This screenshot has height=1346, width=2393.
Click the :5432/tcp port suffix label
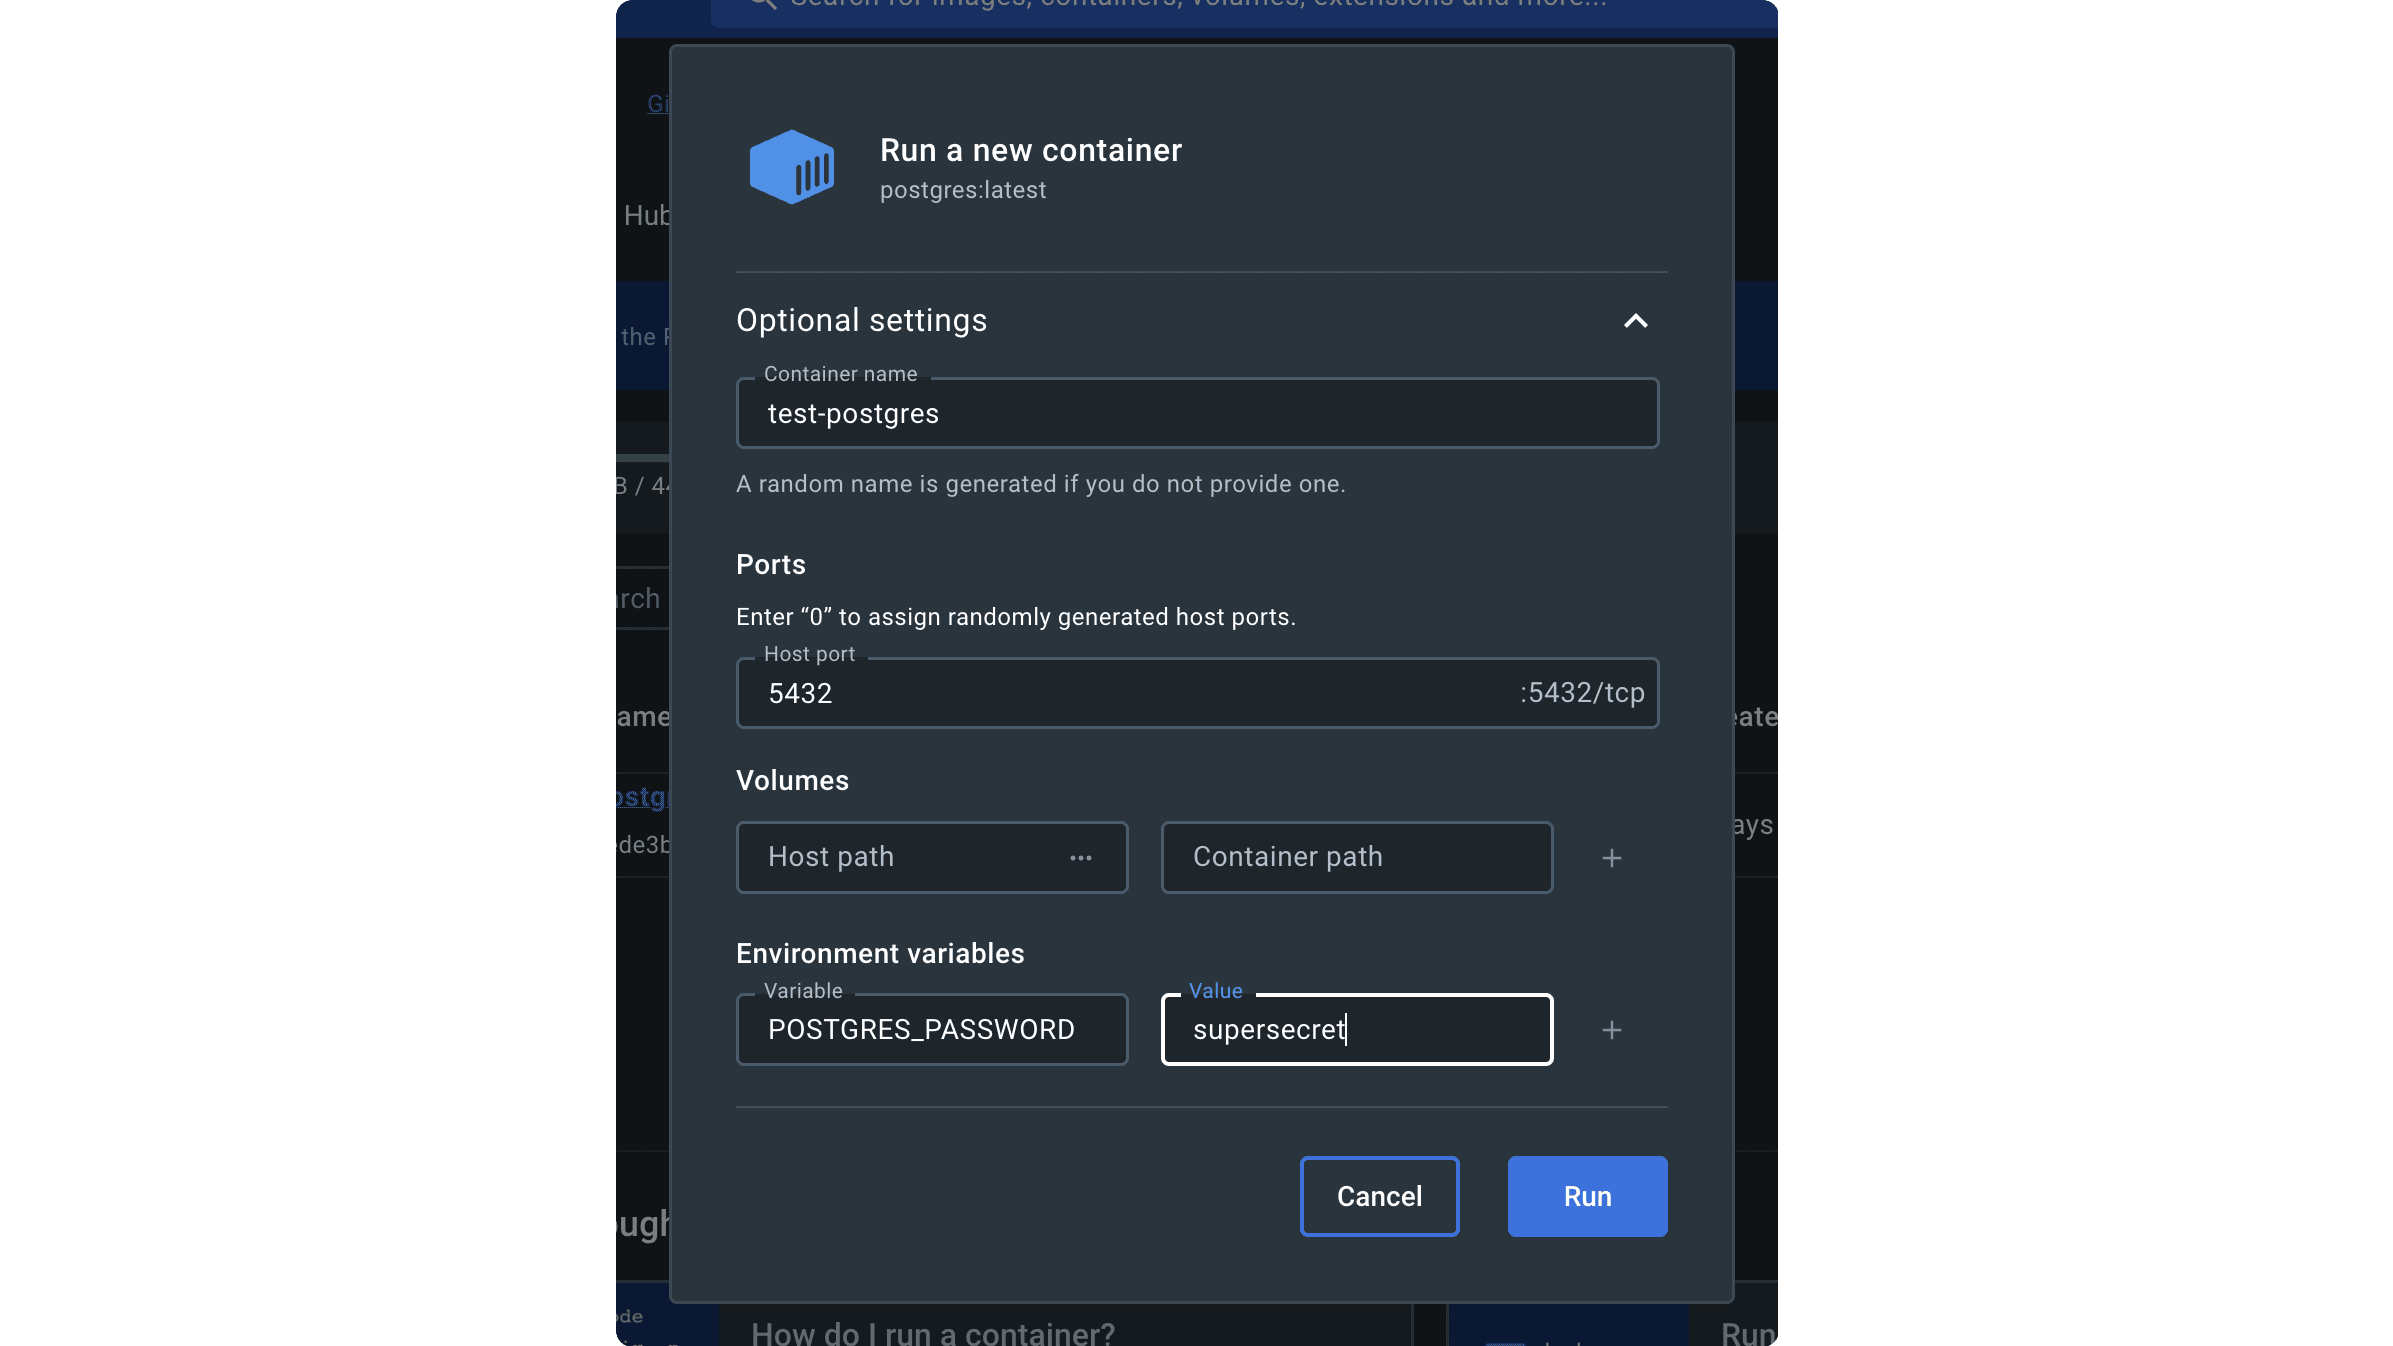(x=1578, y=692)
